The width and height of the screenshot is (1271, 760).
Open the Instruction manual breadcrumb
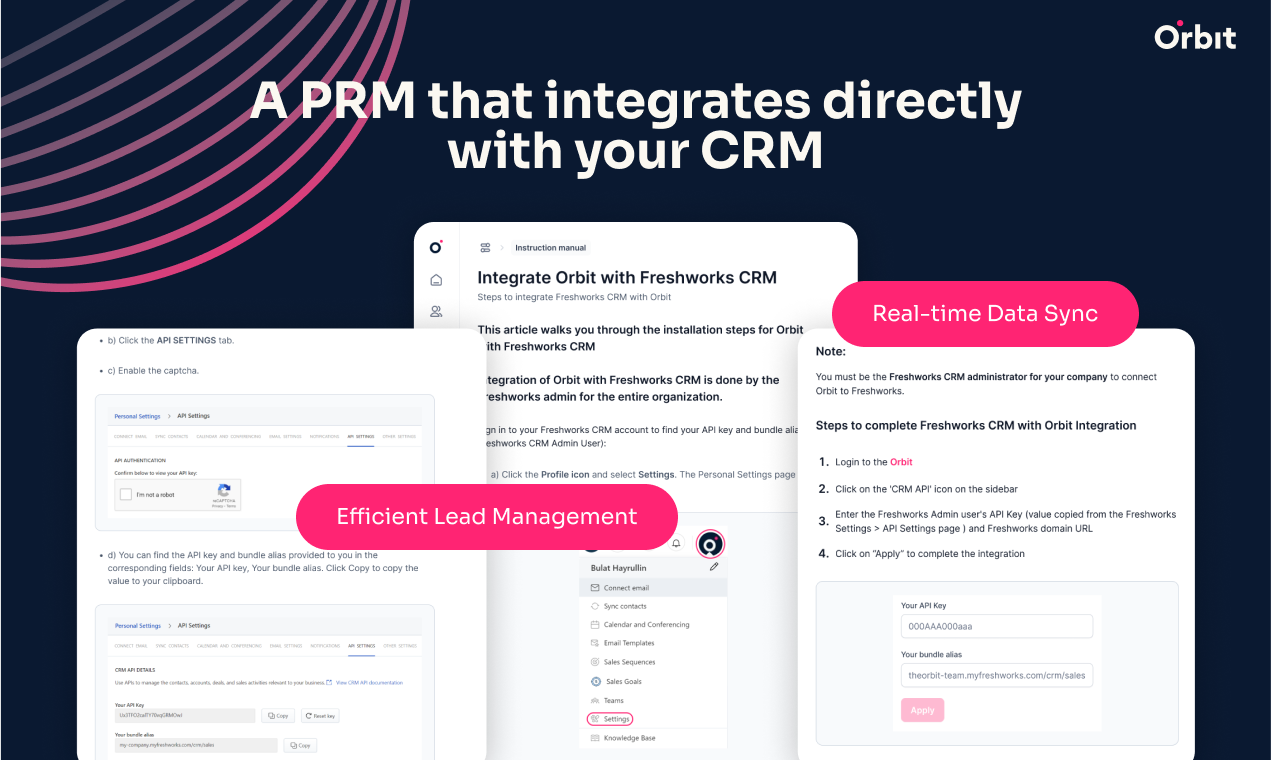[550, 248]
